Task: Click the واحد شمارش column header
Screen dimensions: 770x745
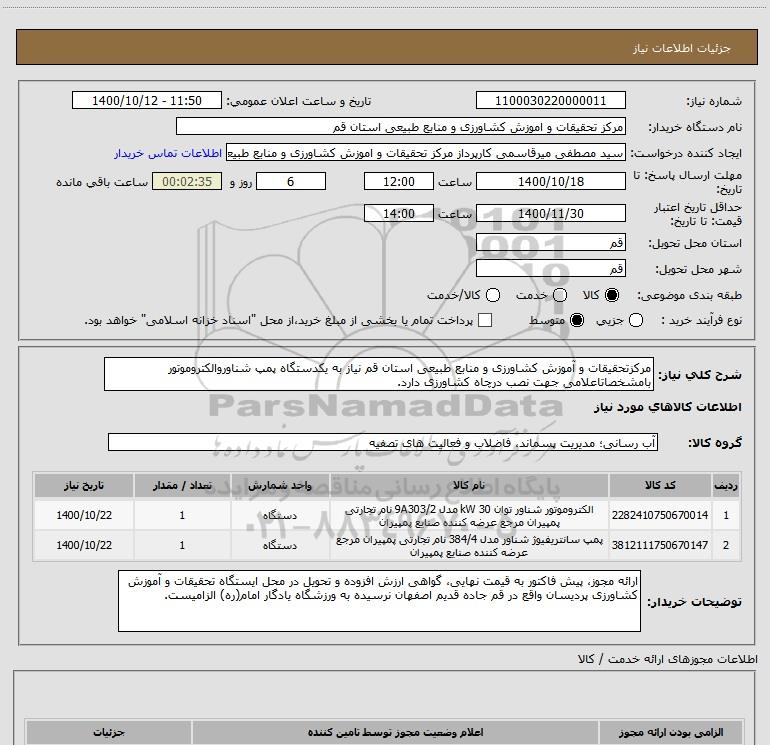Action: click(280, 485)
